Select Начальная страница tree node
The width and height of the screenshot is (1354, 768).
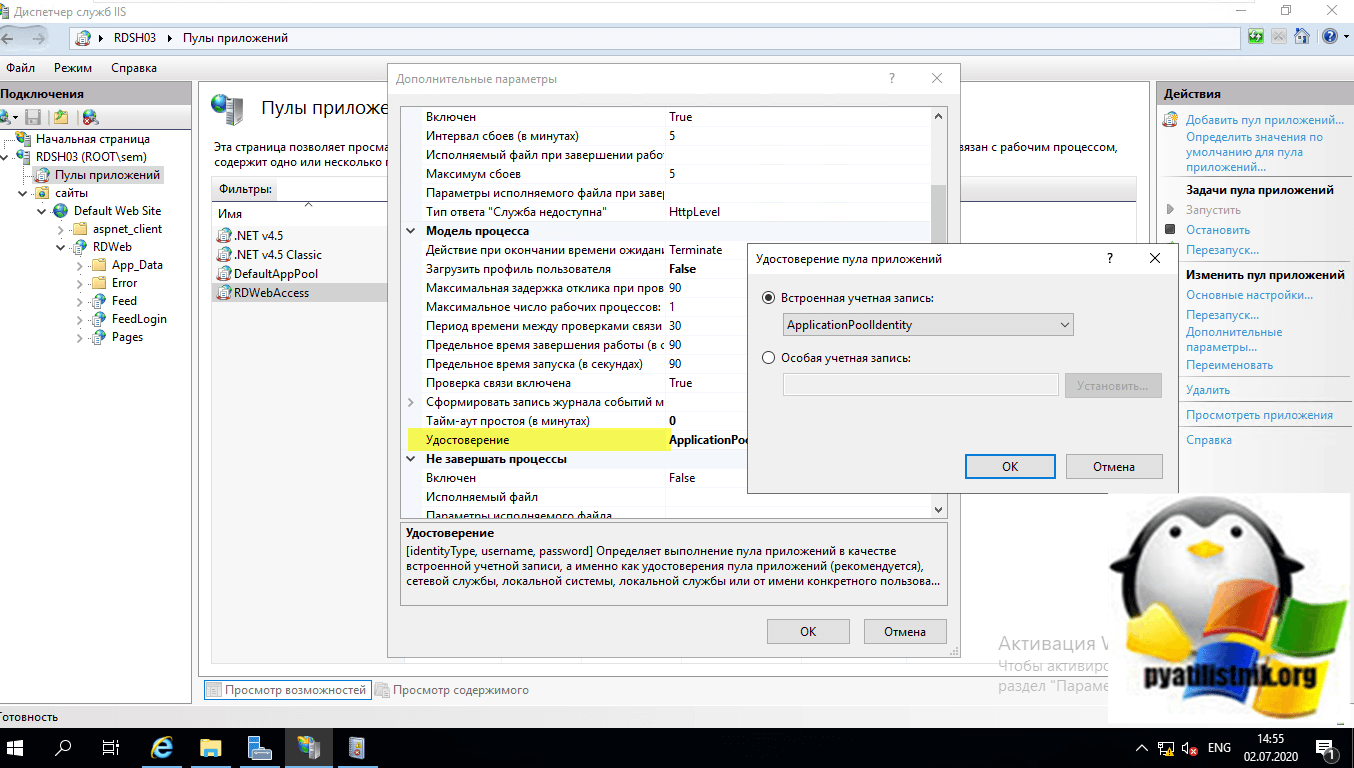click(93, 139)
